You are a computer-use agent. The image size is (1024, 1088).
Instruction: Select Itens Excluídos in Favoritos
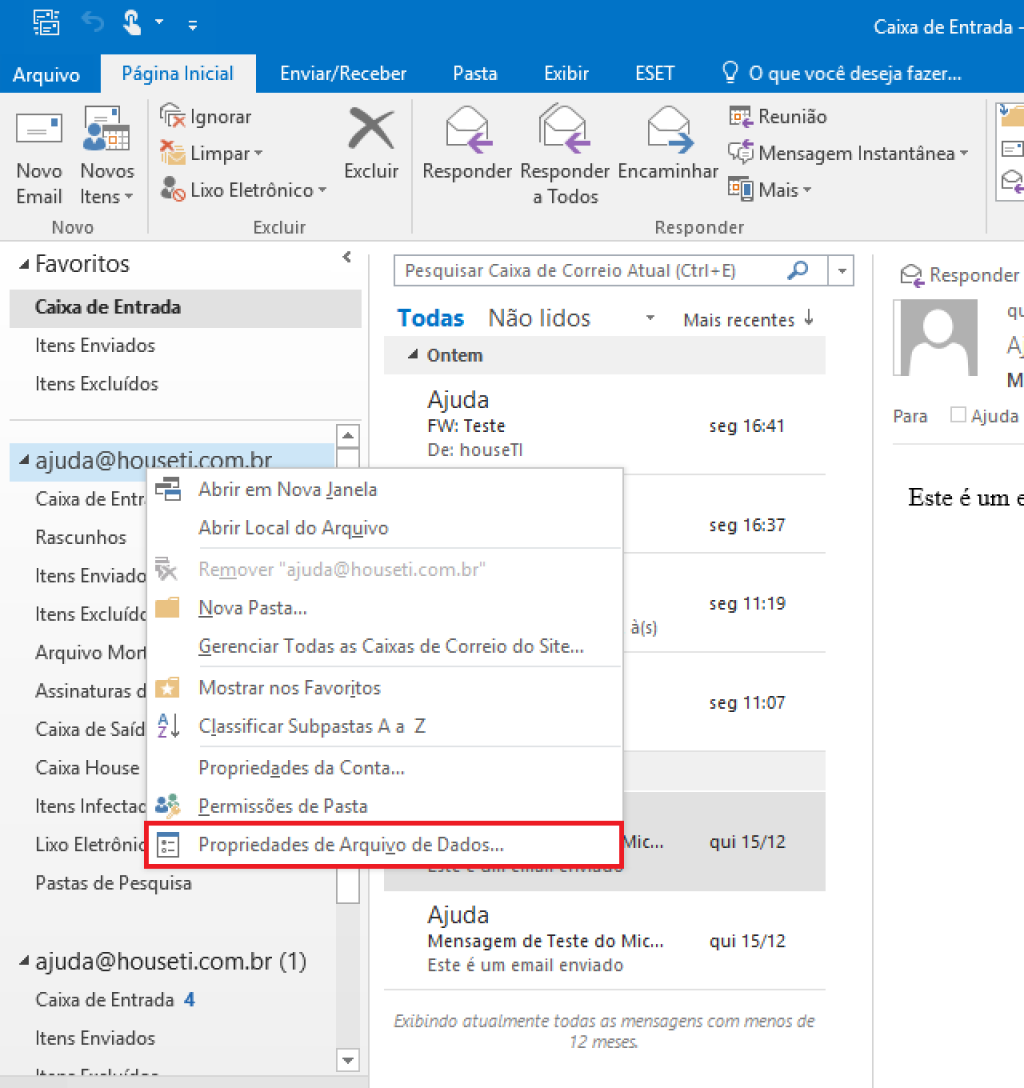185,384
